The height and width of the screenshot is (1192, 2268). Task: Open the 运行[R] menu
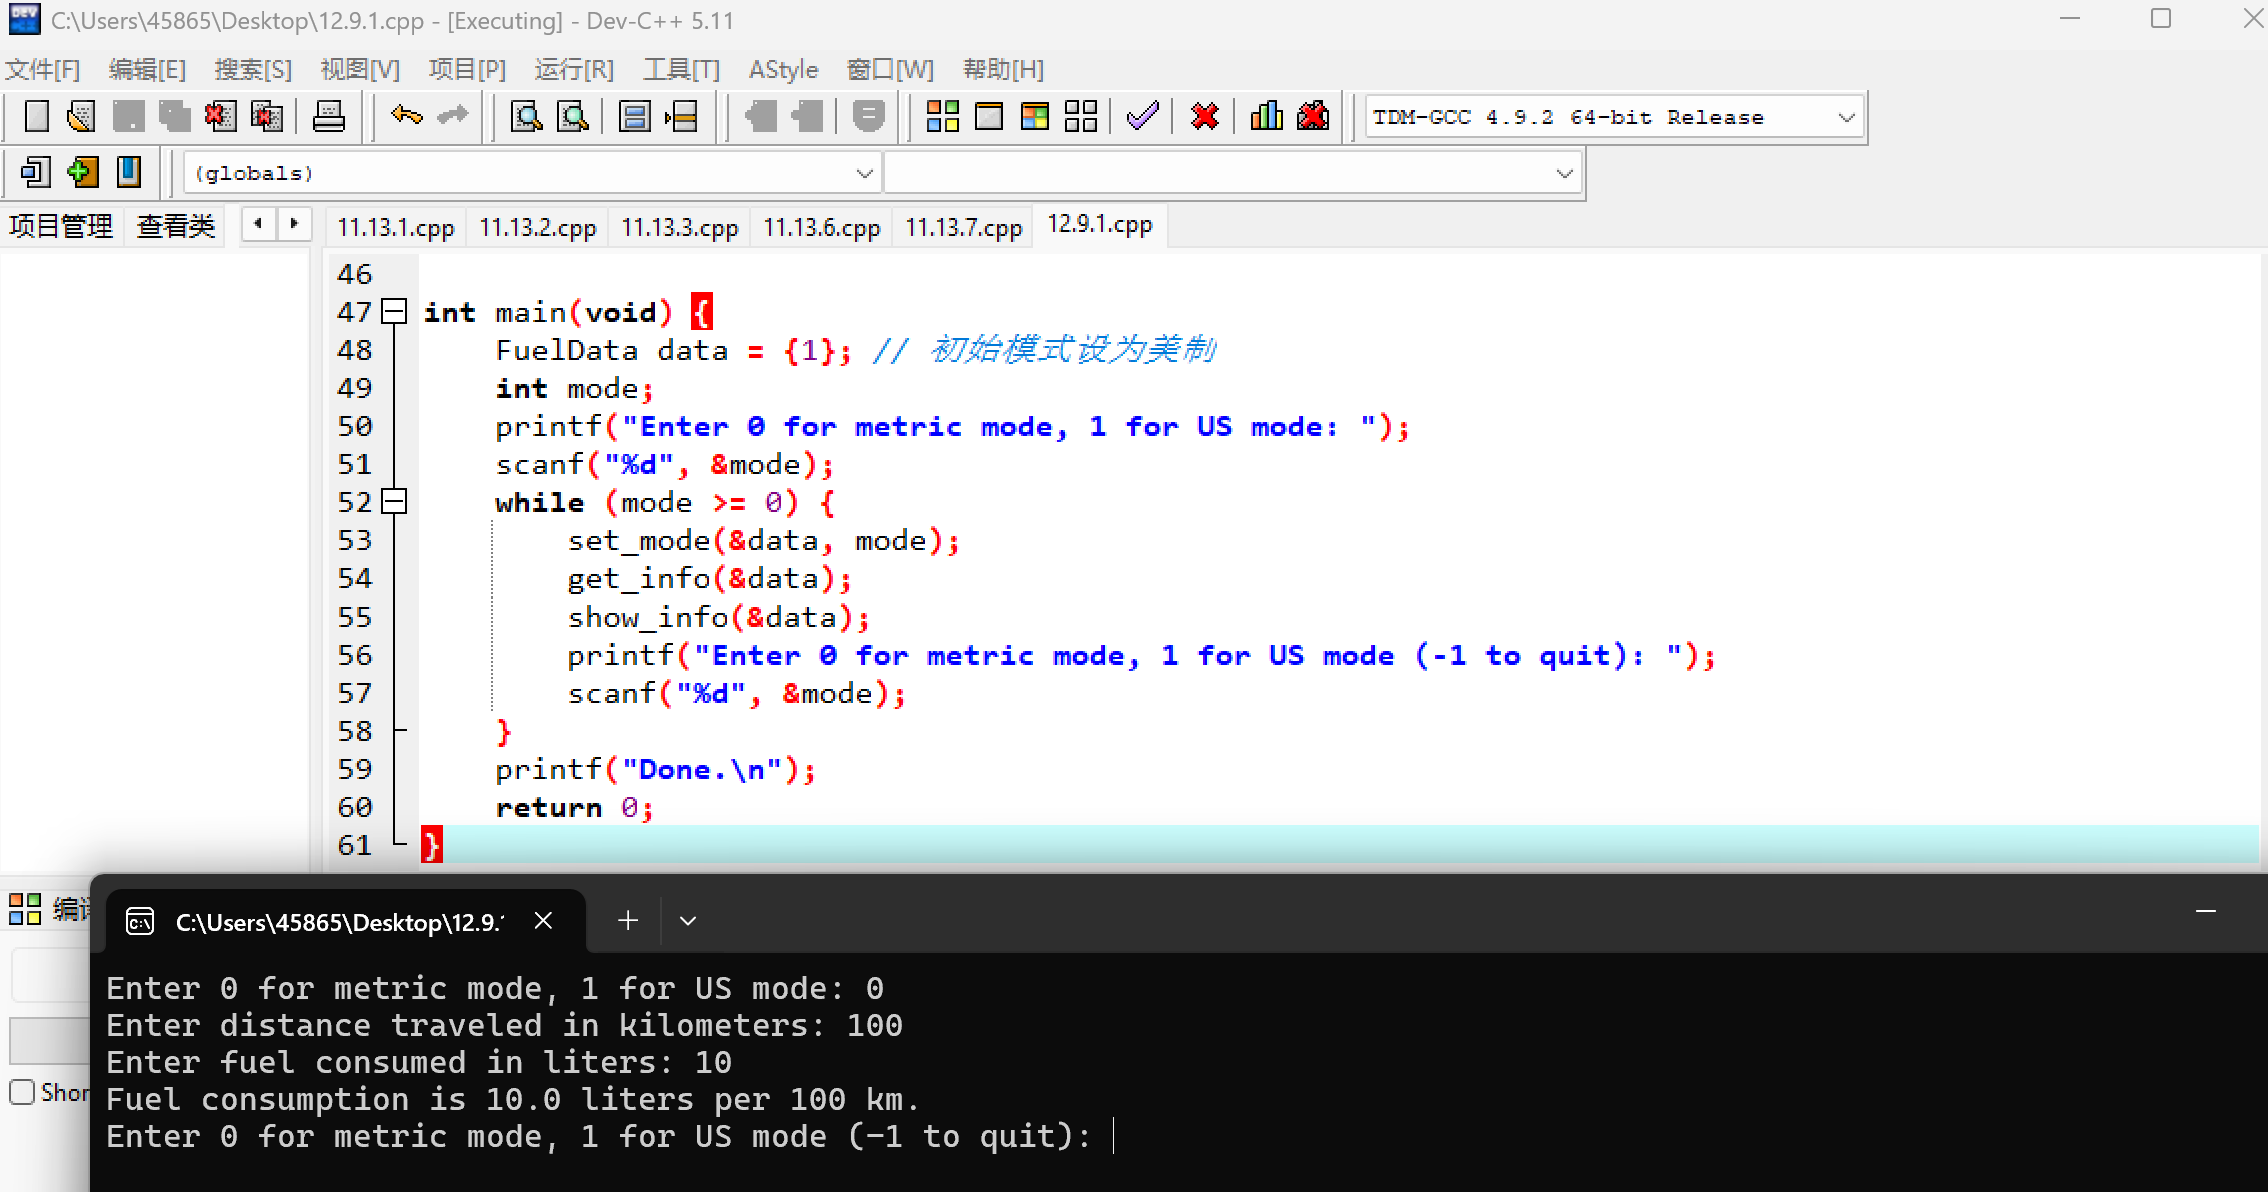click(574, 69)
